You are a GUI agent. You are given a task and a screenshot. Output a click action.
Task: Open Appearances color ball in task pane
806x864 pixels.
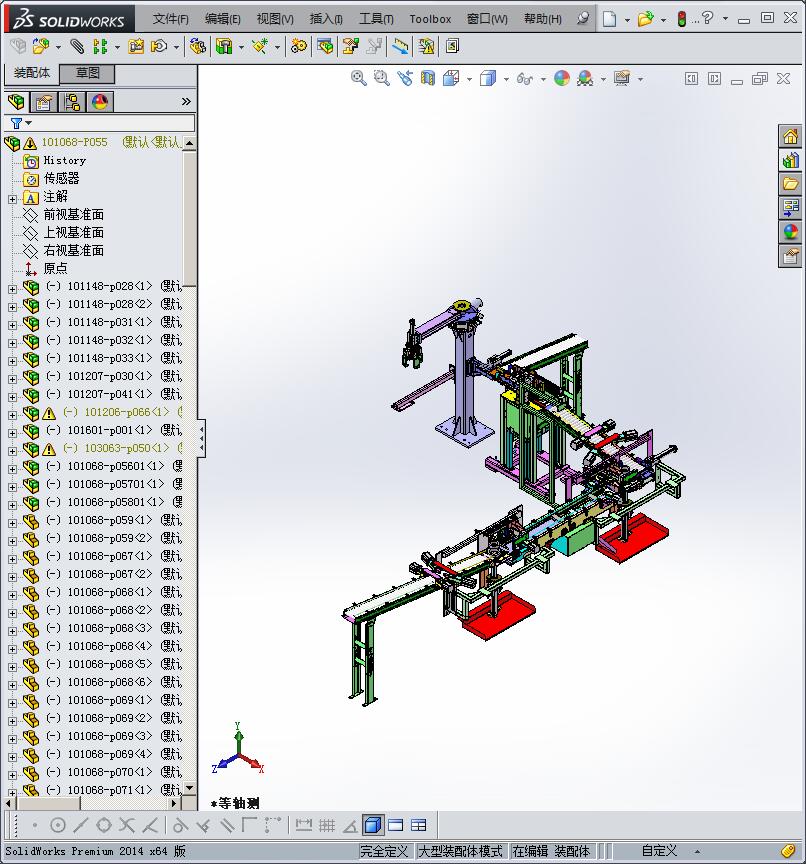point(790,232)
